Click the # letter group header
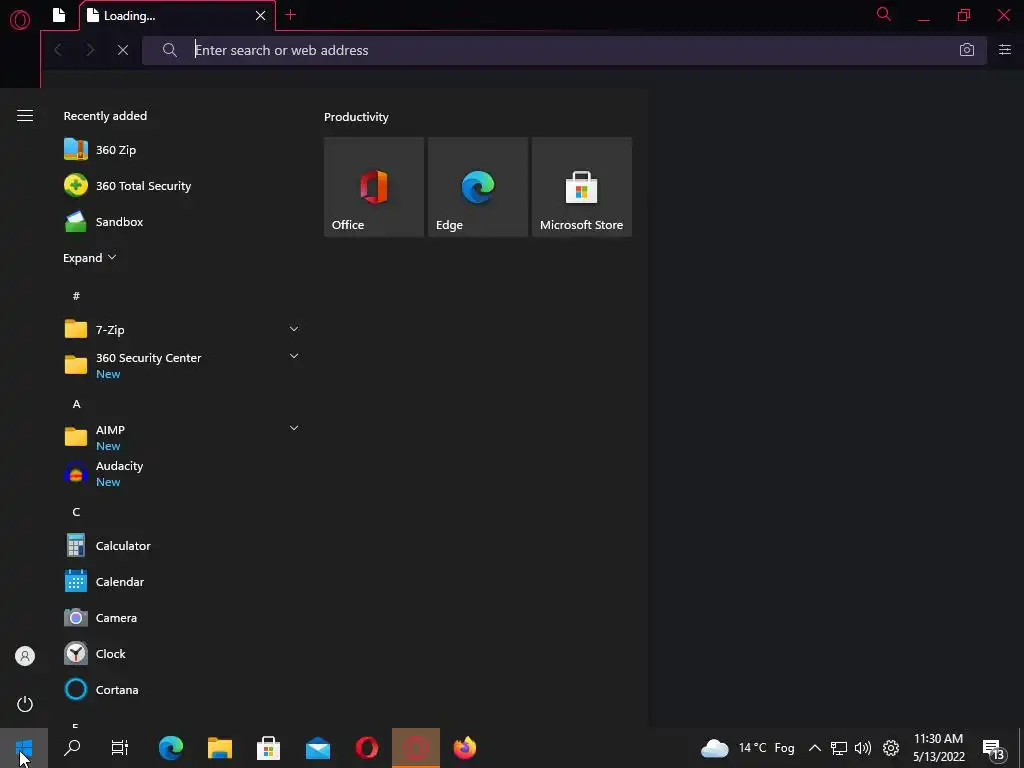This screenshot has width=1024, height=768. pyautogui.click(x=76, y=296)
